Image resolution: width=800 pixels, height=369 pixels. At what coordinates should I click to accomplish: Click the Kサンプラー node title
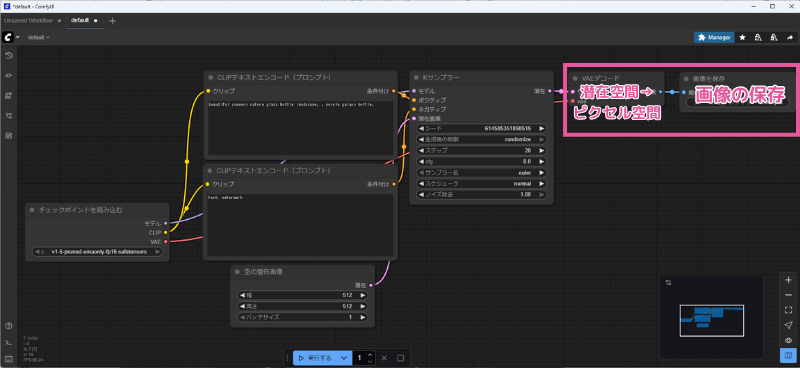[441, 78]
